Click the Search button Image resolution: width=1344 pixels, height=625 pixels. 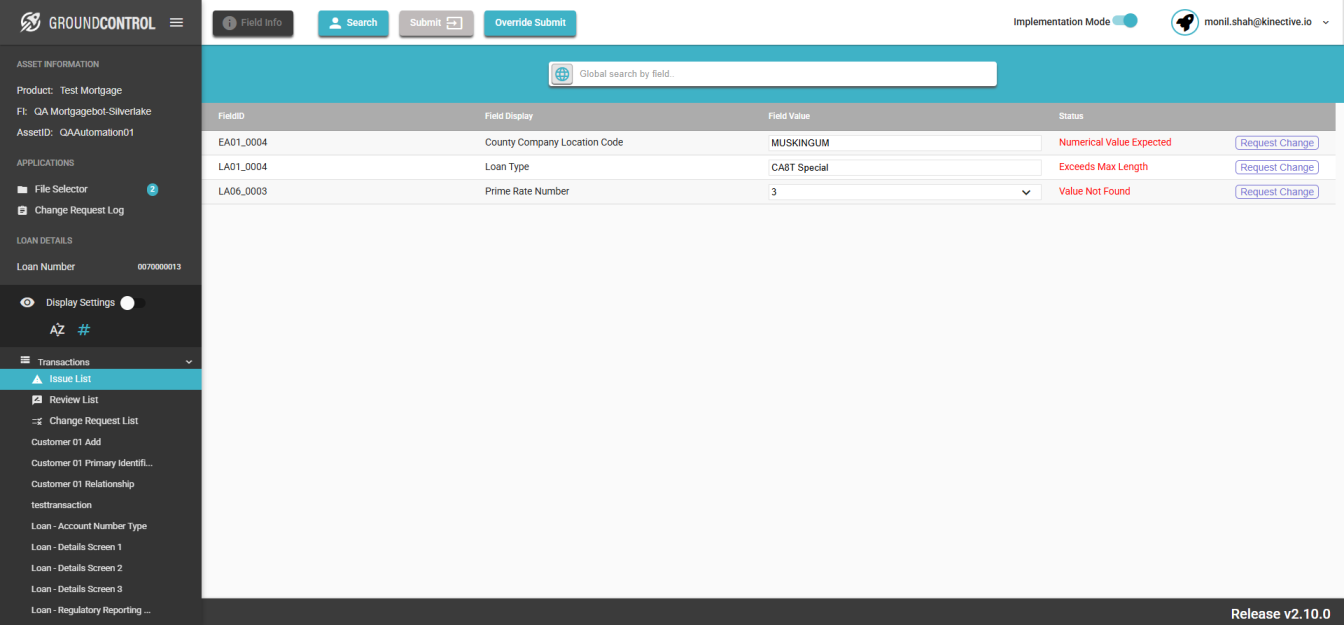coord(353,23)
